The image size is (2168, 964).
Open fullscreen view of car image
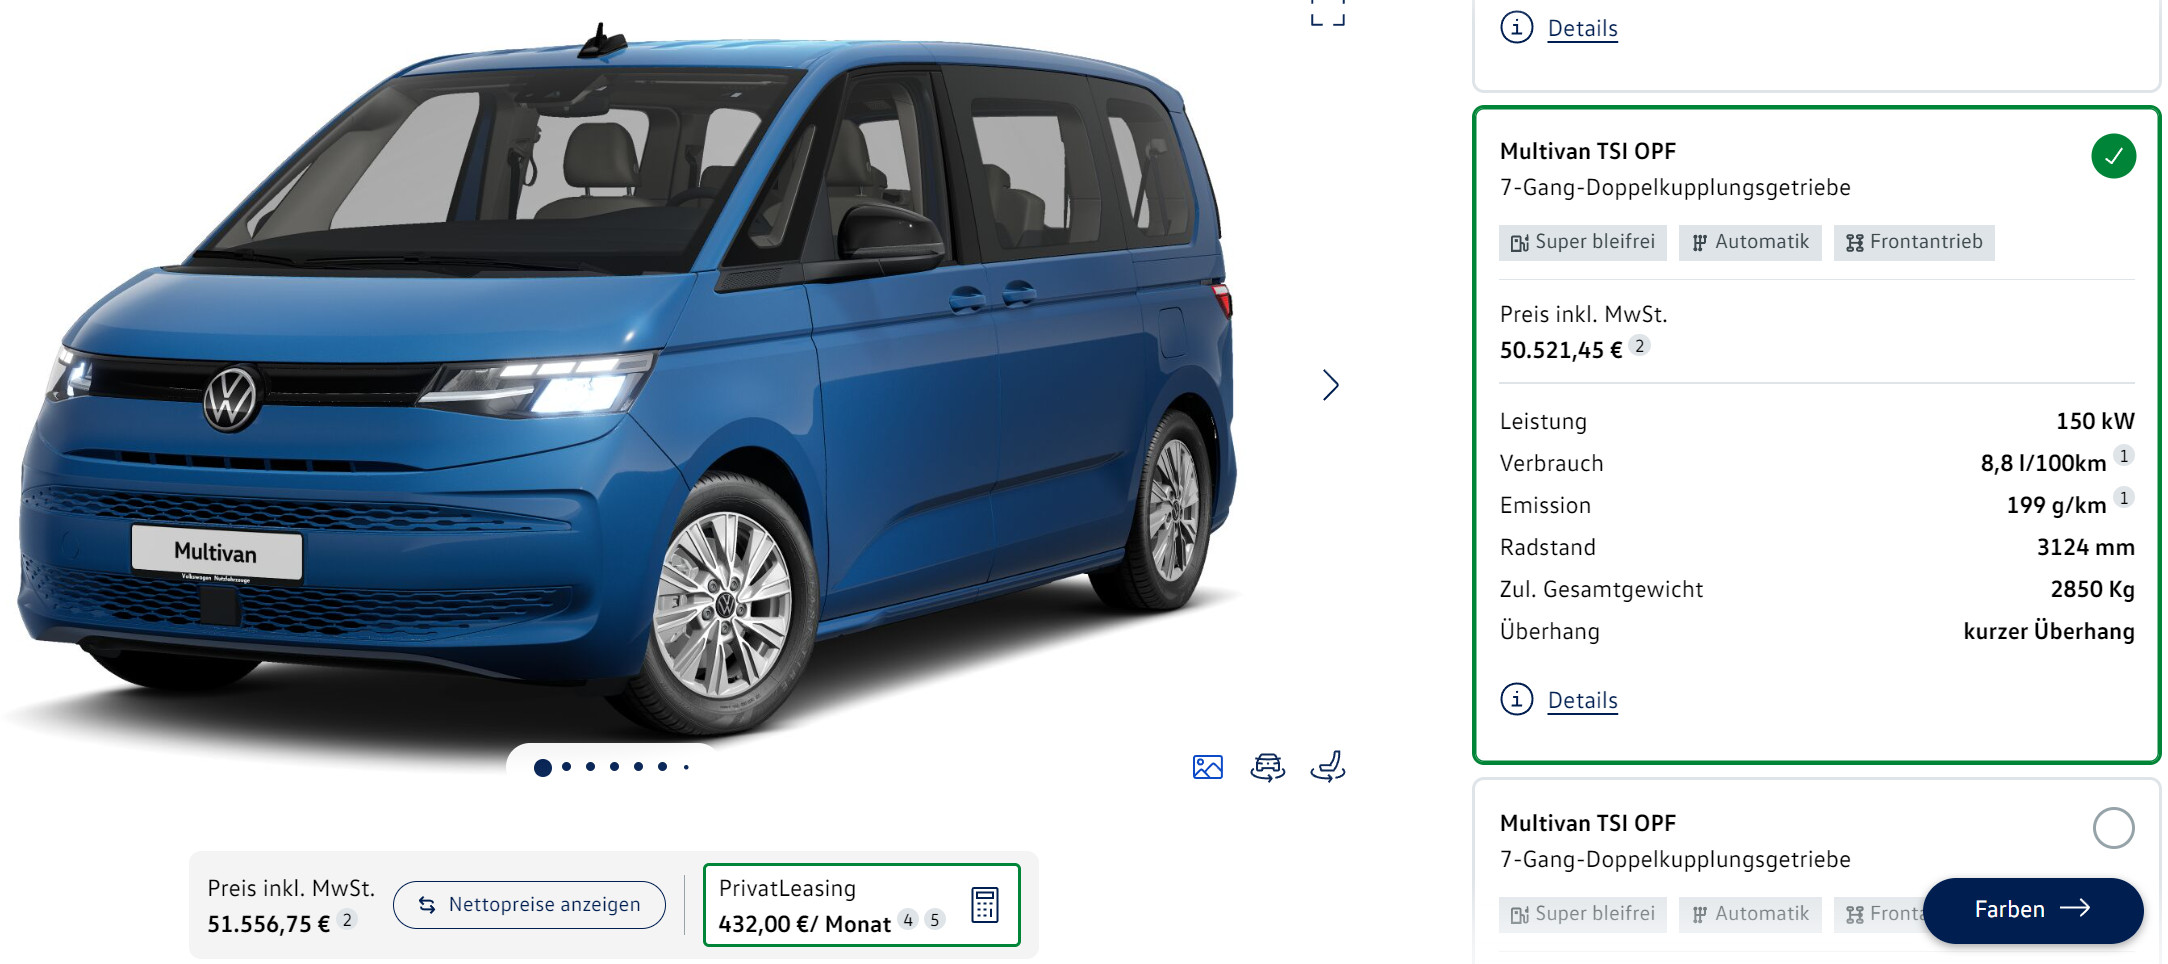click(x=1328, y=12)
